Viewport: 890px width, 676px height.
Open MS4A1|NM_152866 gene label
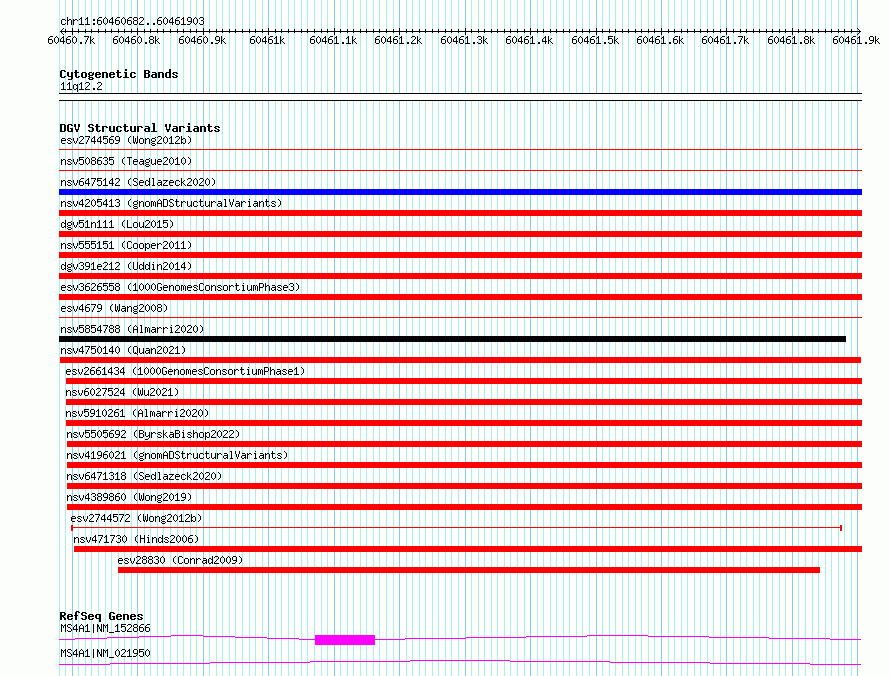point(106,628)
